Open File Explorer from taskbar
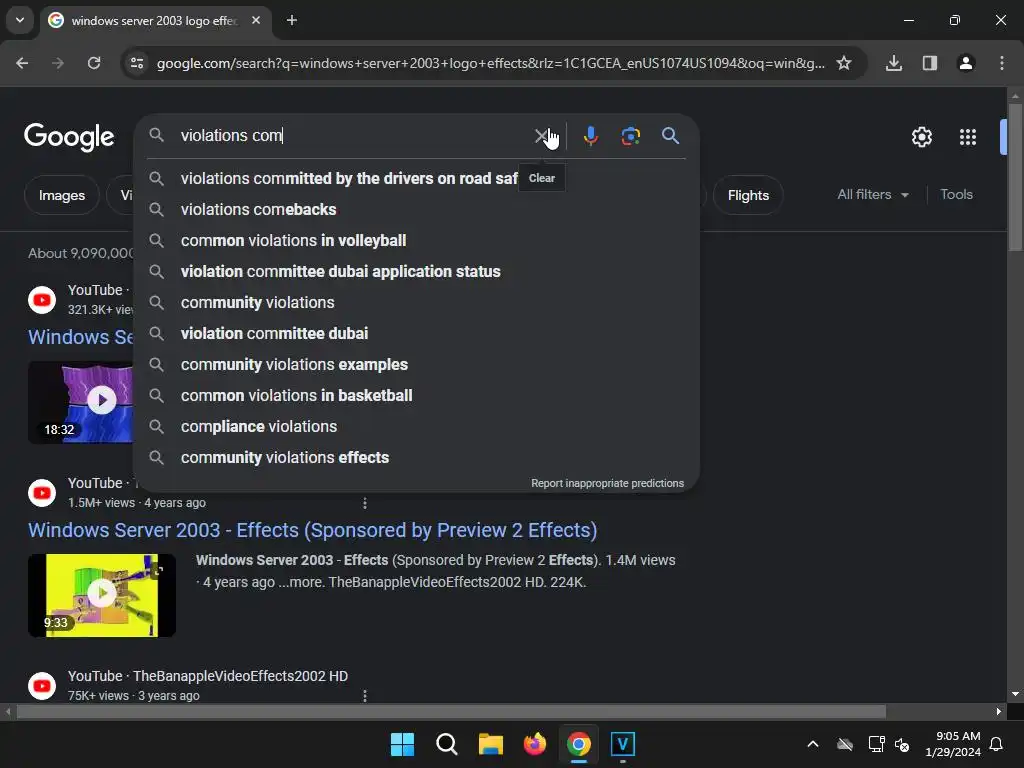This screenshot has height=768, width=1024. pyautogui.click(x=490, y=744)
